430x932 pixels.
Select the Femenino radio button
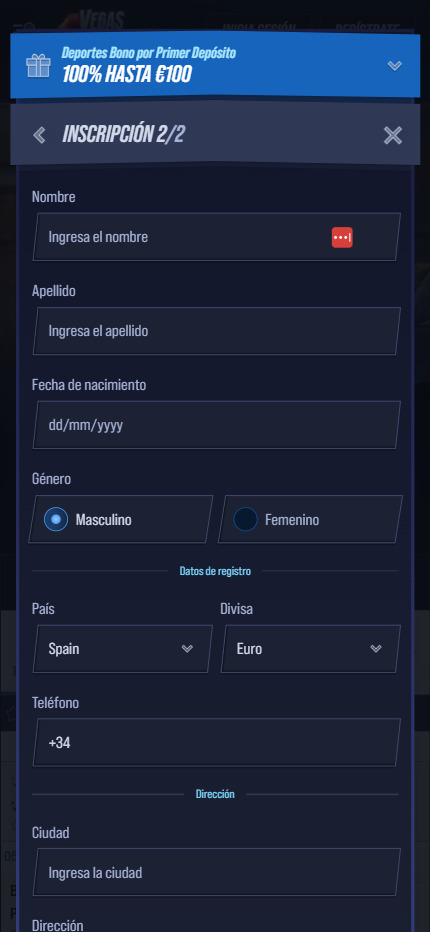[245, 519]
